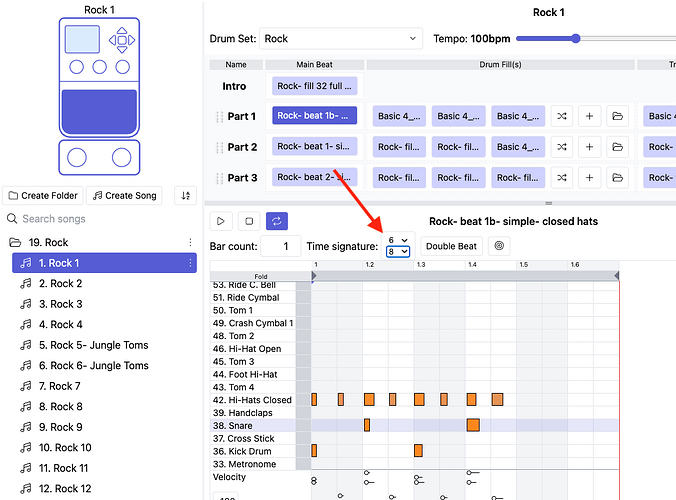
Task: Click the Create Folder button
Action: coord(42,196)
